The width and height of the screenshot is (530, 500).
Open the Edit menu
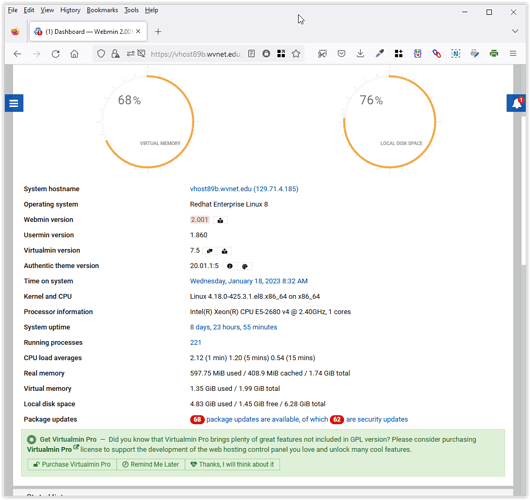[x=29, y=10]
